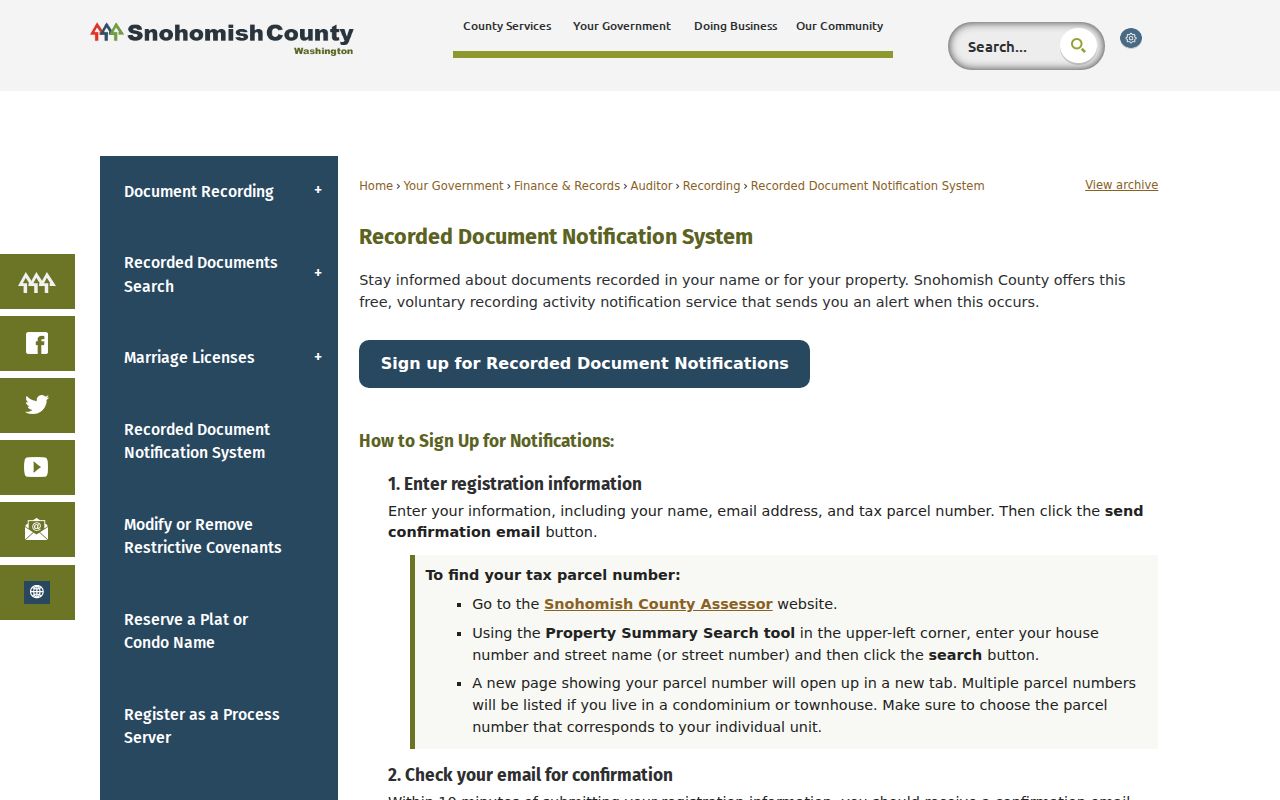
Task: Click the search magnifier icon
Action: click(1078, 45)
